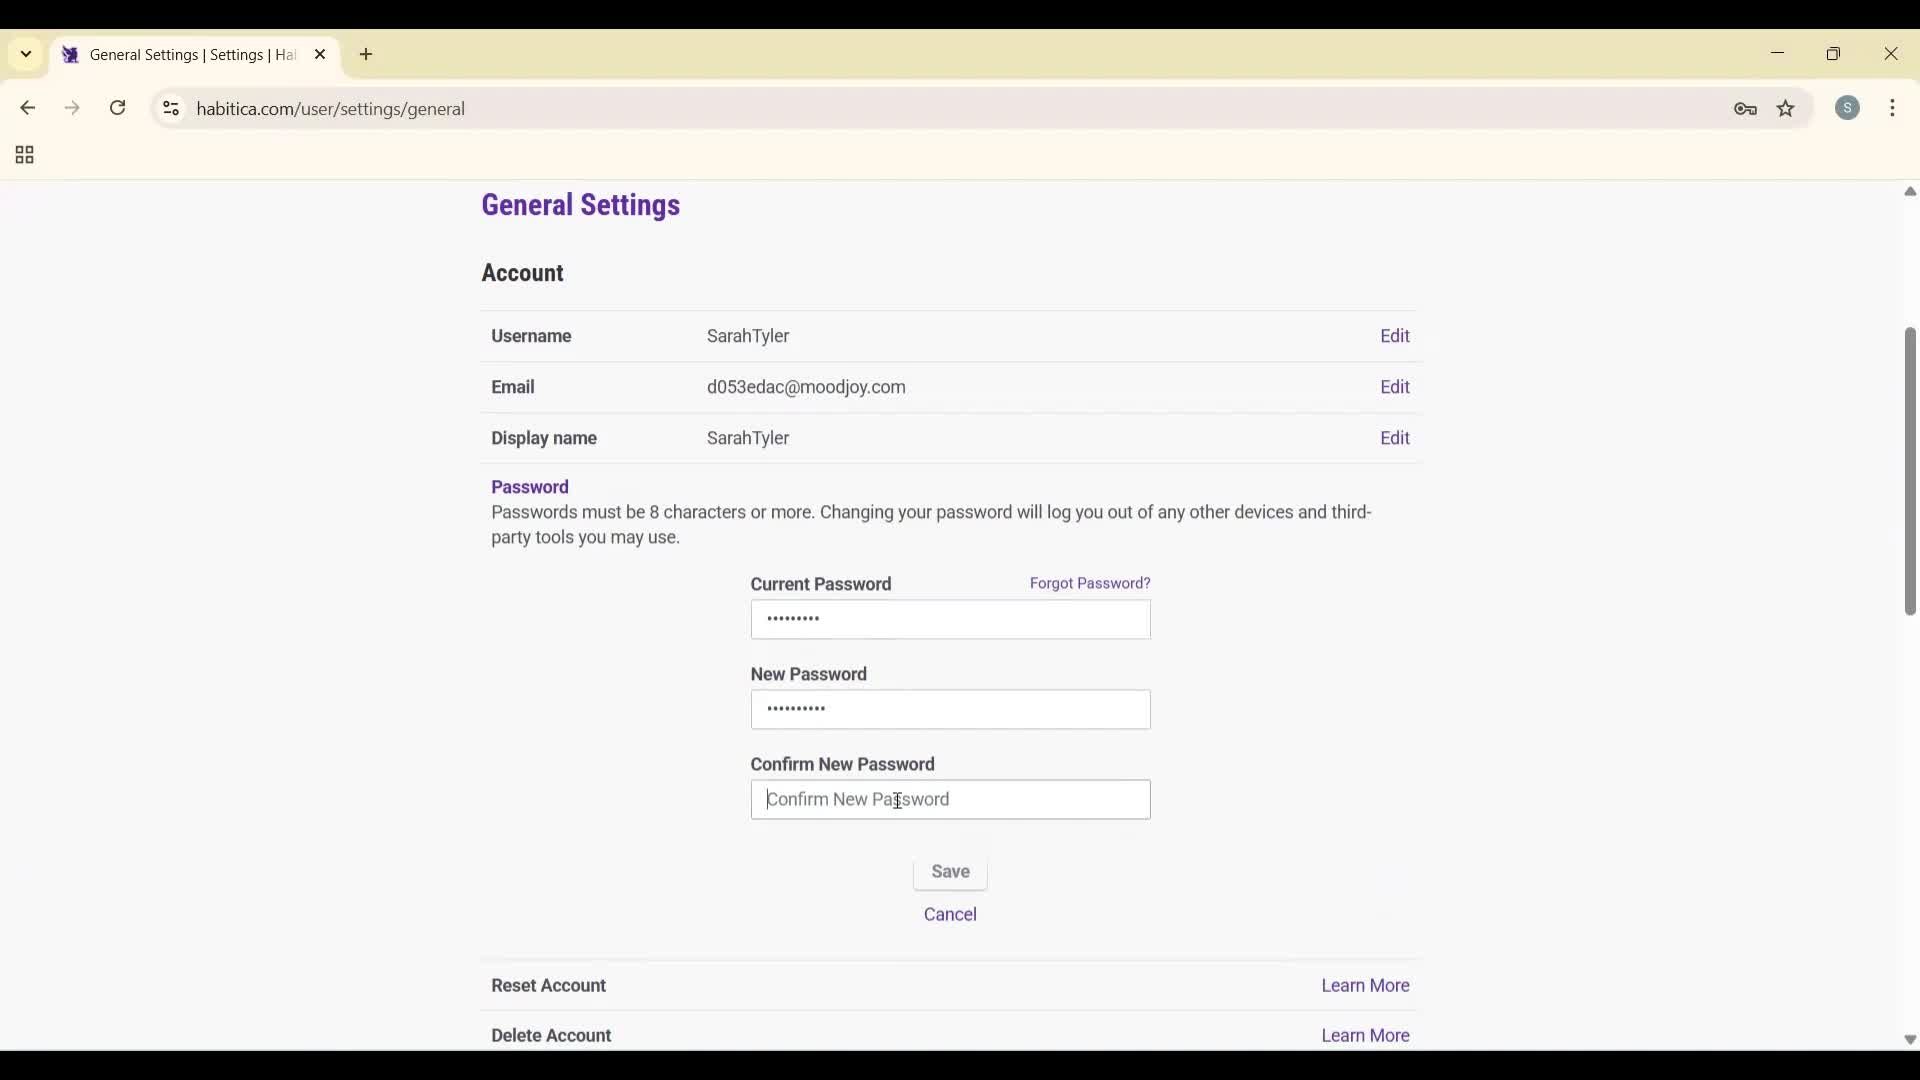Image resolution: width=1920 pixels, height=1080 pixels.
Task: Save the new password
Action: tap(949, 871)
